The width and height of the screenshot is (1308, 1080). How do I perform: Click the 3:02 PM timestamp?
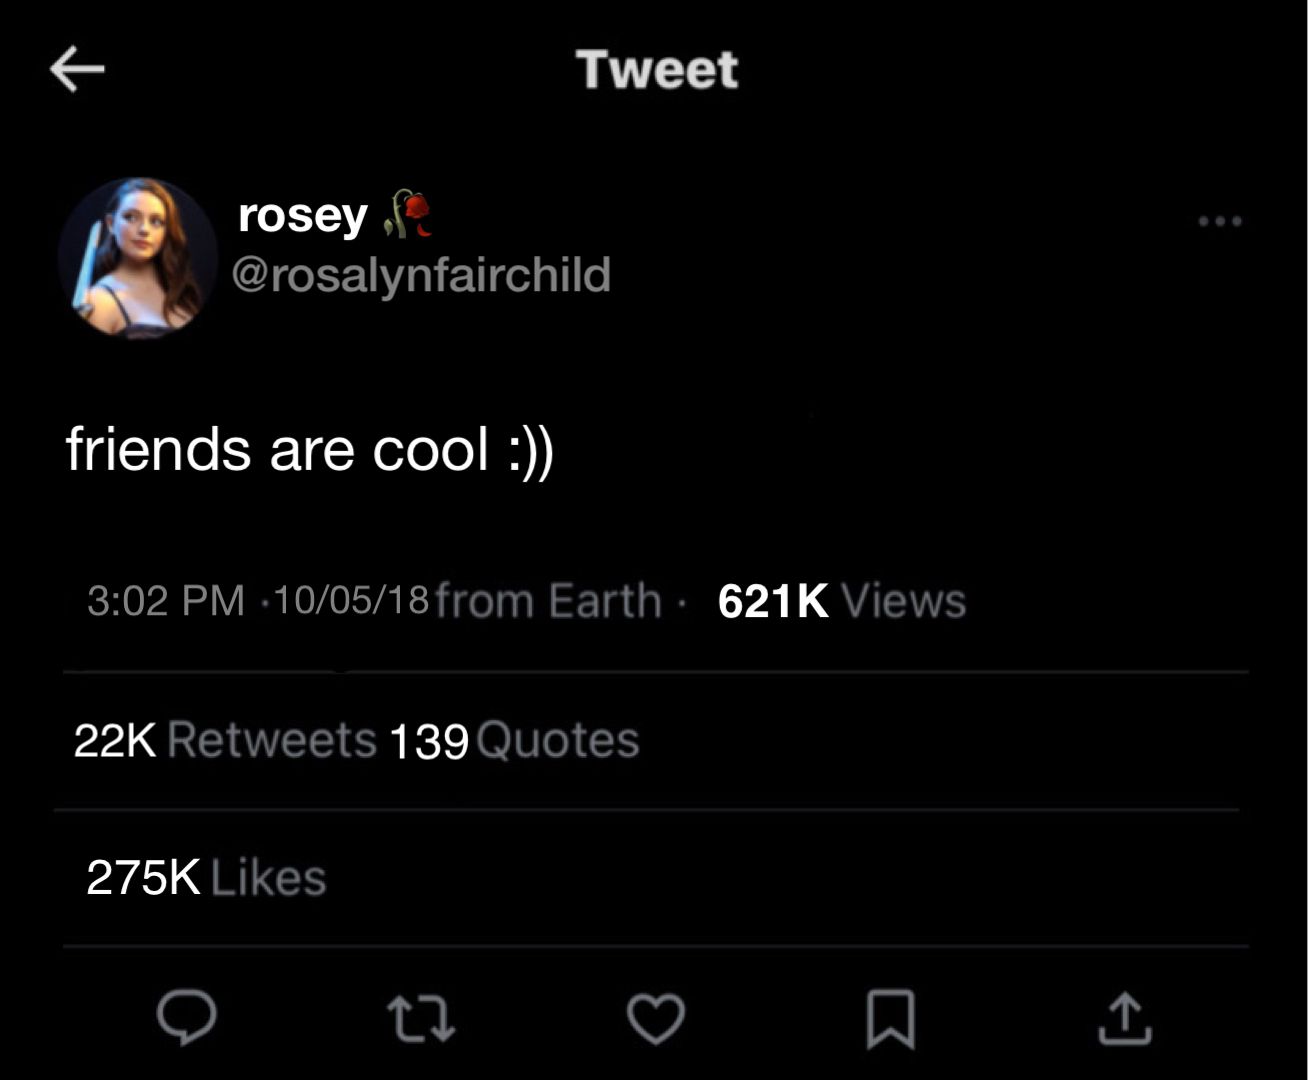click(x=166, y=601)
